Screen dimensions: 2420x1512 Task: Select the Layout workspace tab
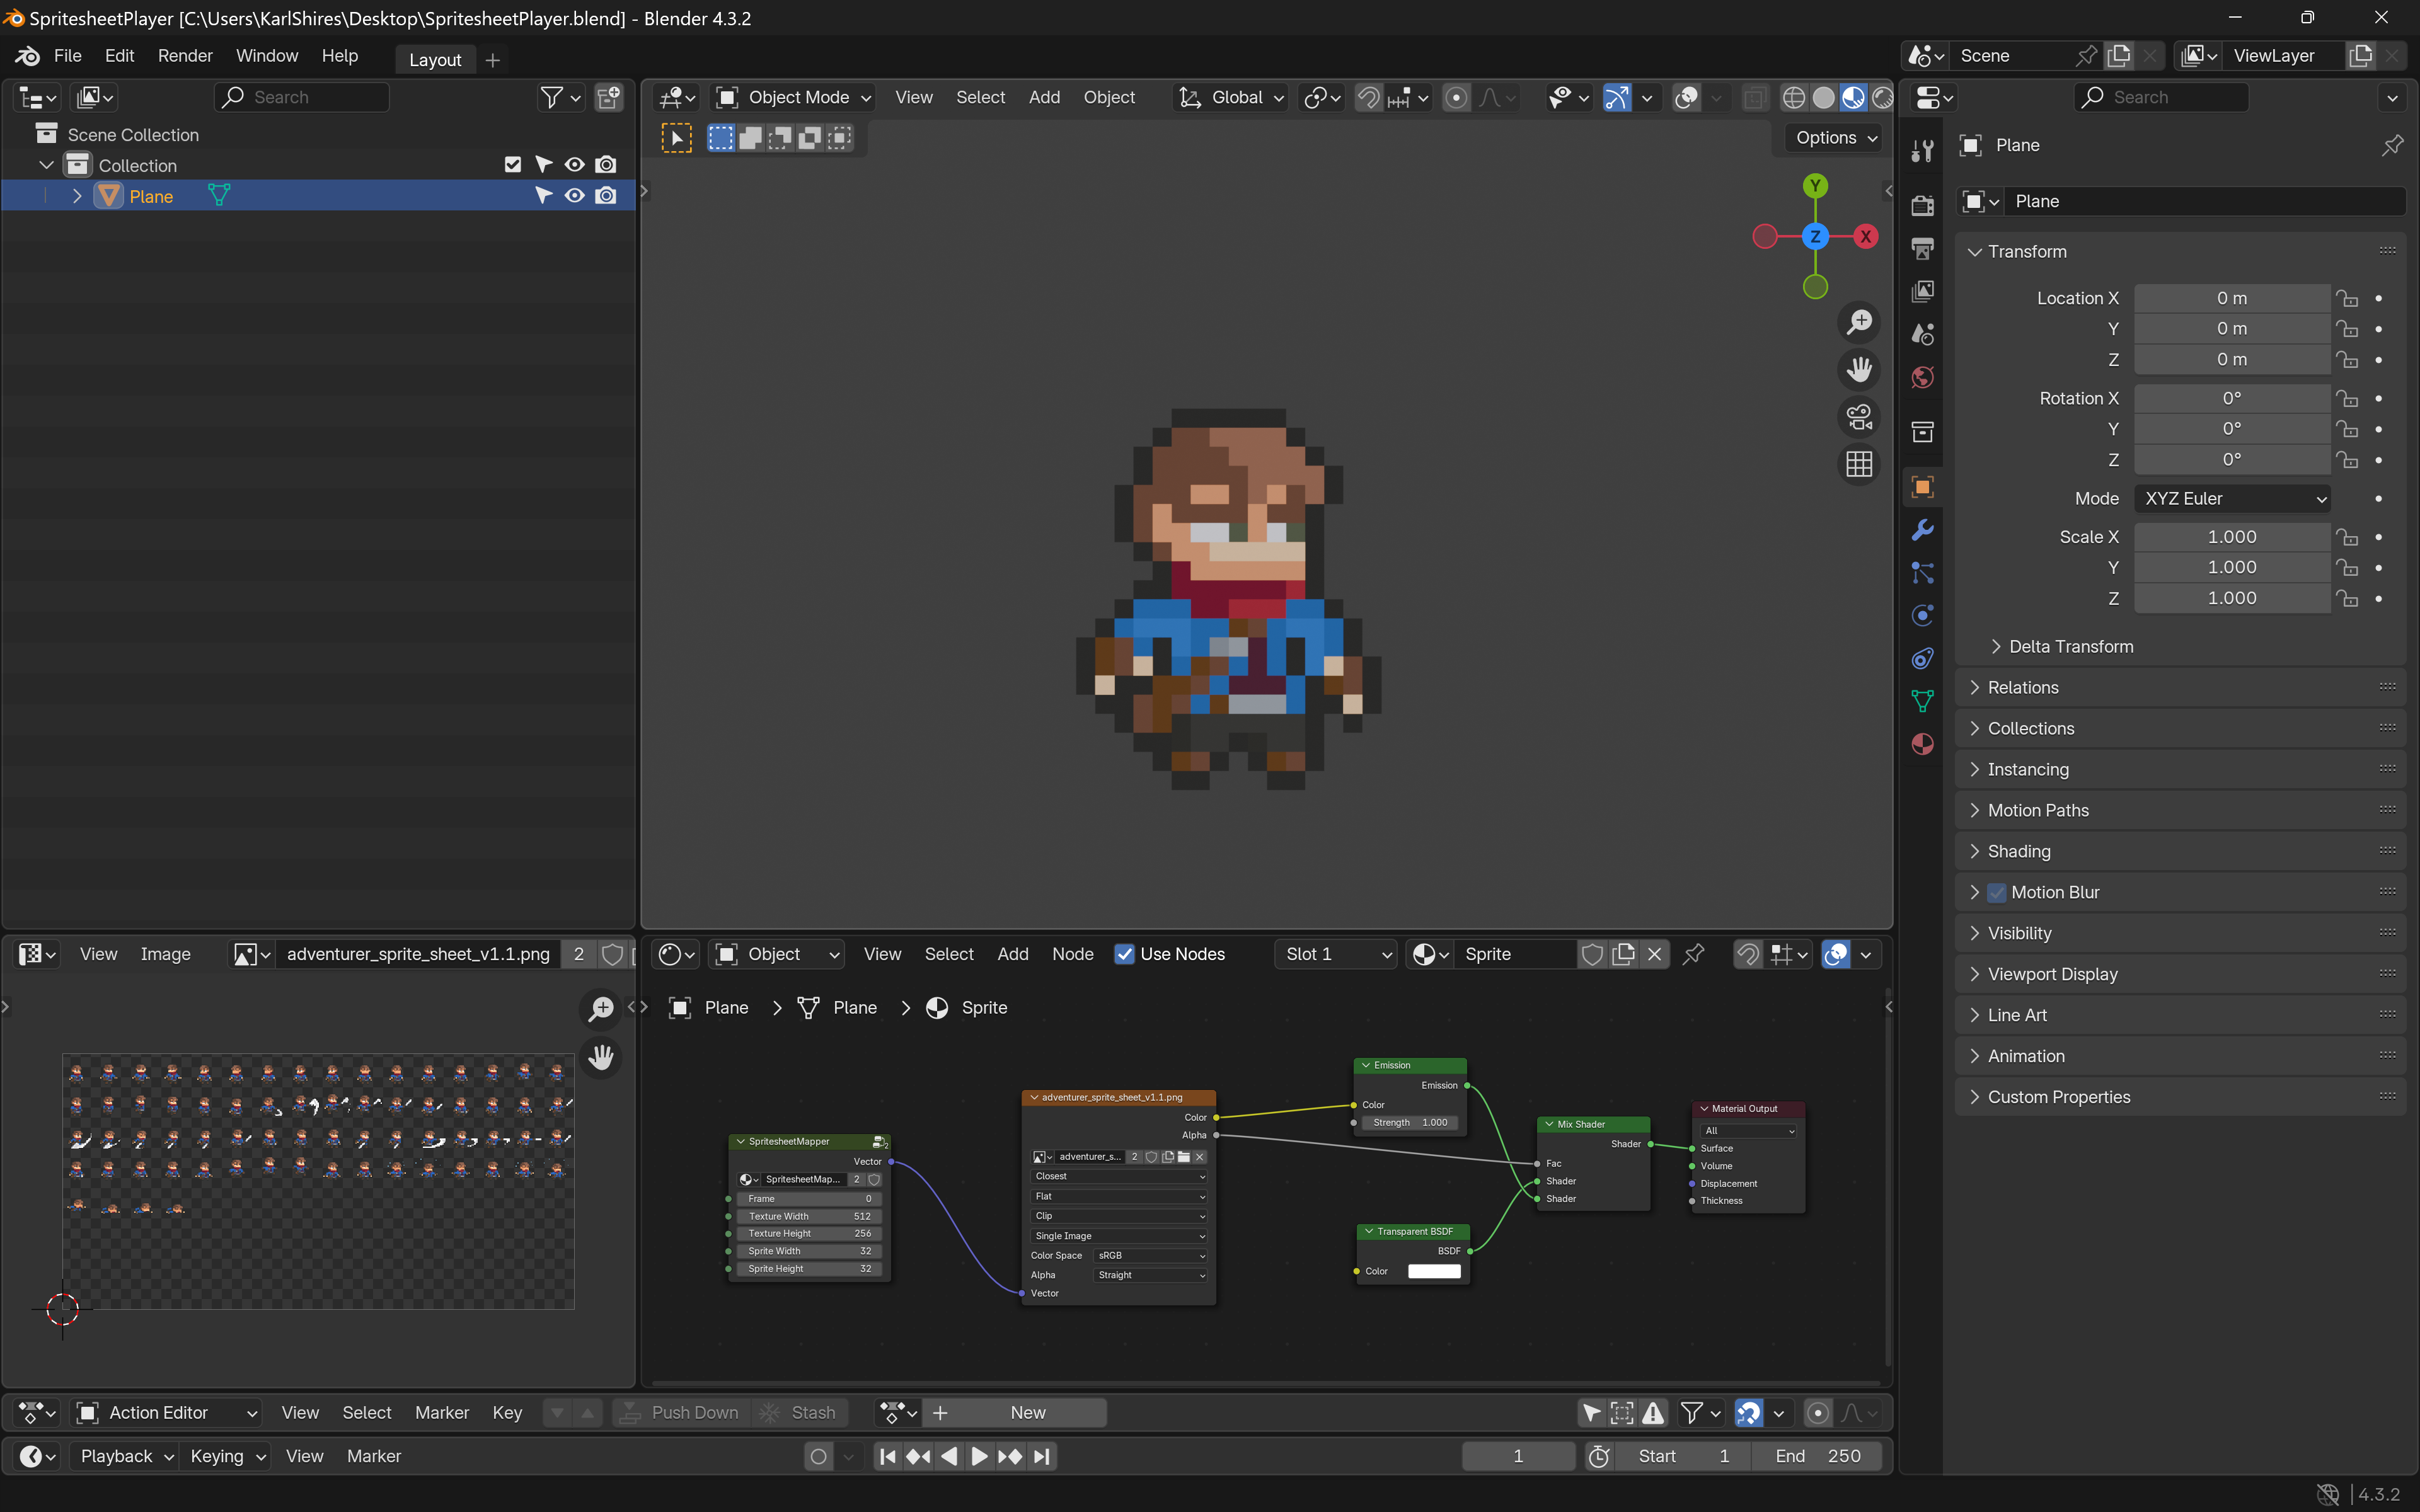(435, 60)
